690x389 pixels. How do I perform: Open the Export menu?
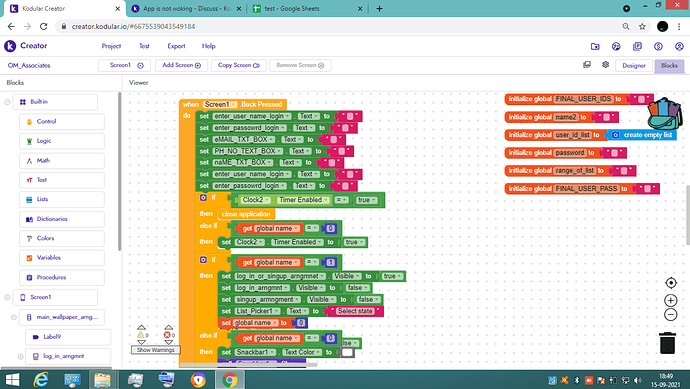pos(176,46)
